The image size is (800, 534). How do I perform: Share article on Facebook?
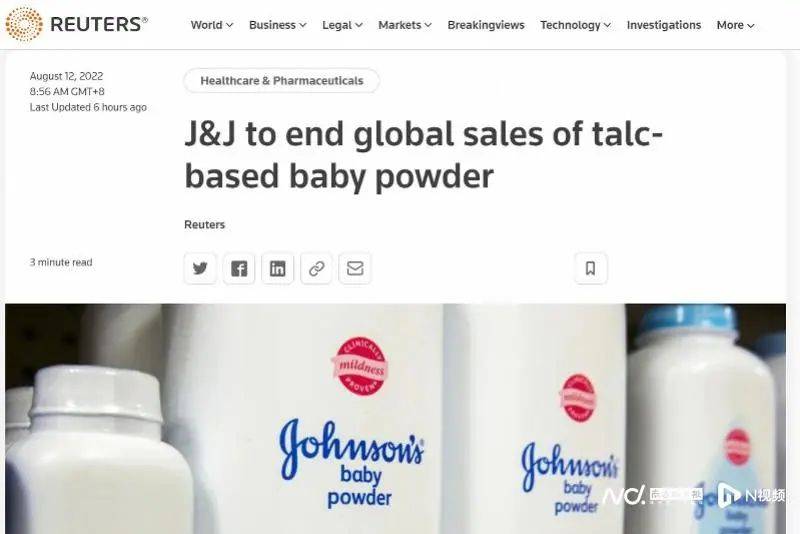239,268
